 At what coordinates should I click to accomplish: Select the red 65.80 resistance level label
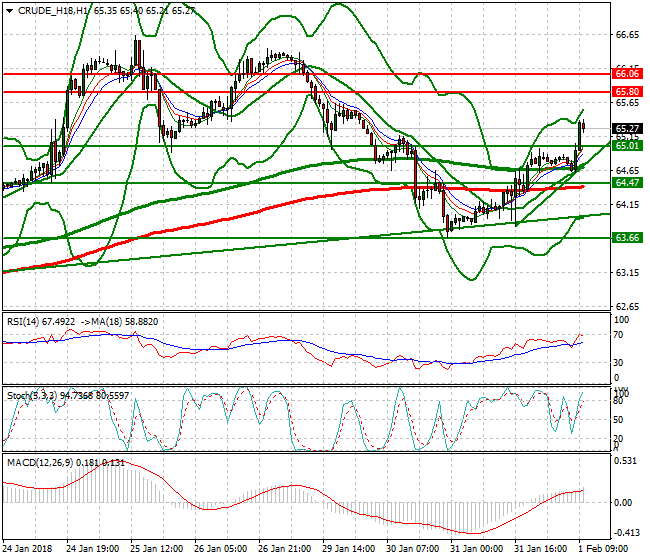pos(627,92)
